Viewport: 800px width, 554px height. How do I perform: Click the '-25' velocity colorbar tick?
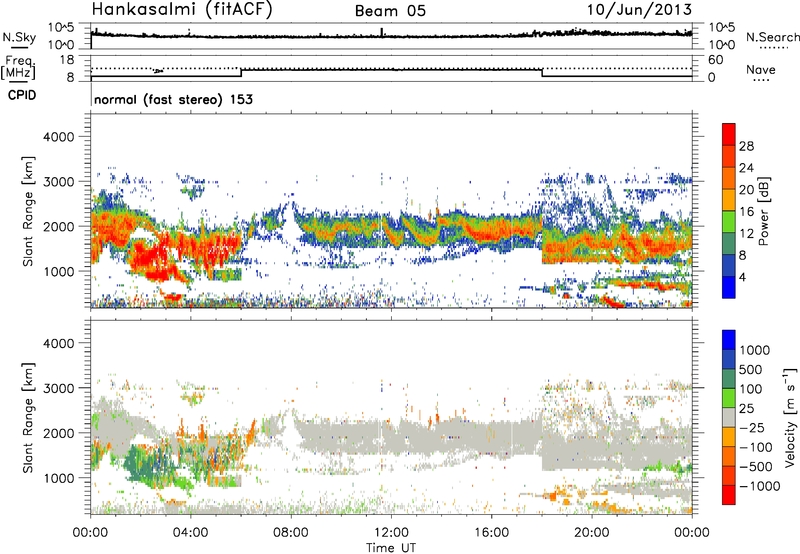coord(751,427)
